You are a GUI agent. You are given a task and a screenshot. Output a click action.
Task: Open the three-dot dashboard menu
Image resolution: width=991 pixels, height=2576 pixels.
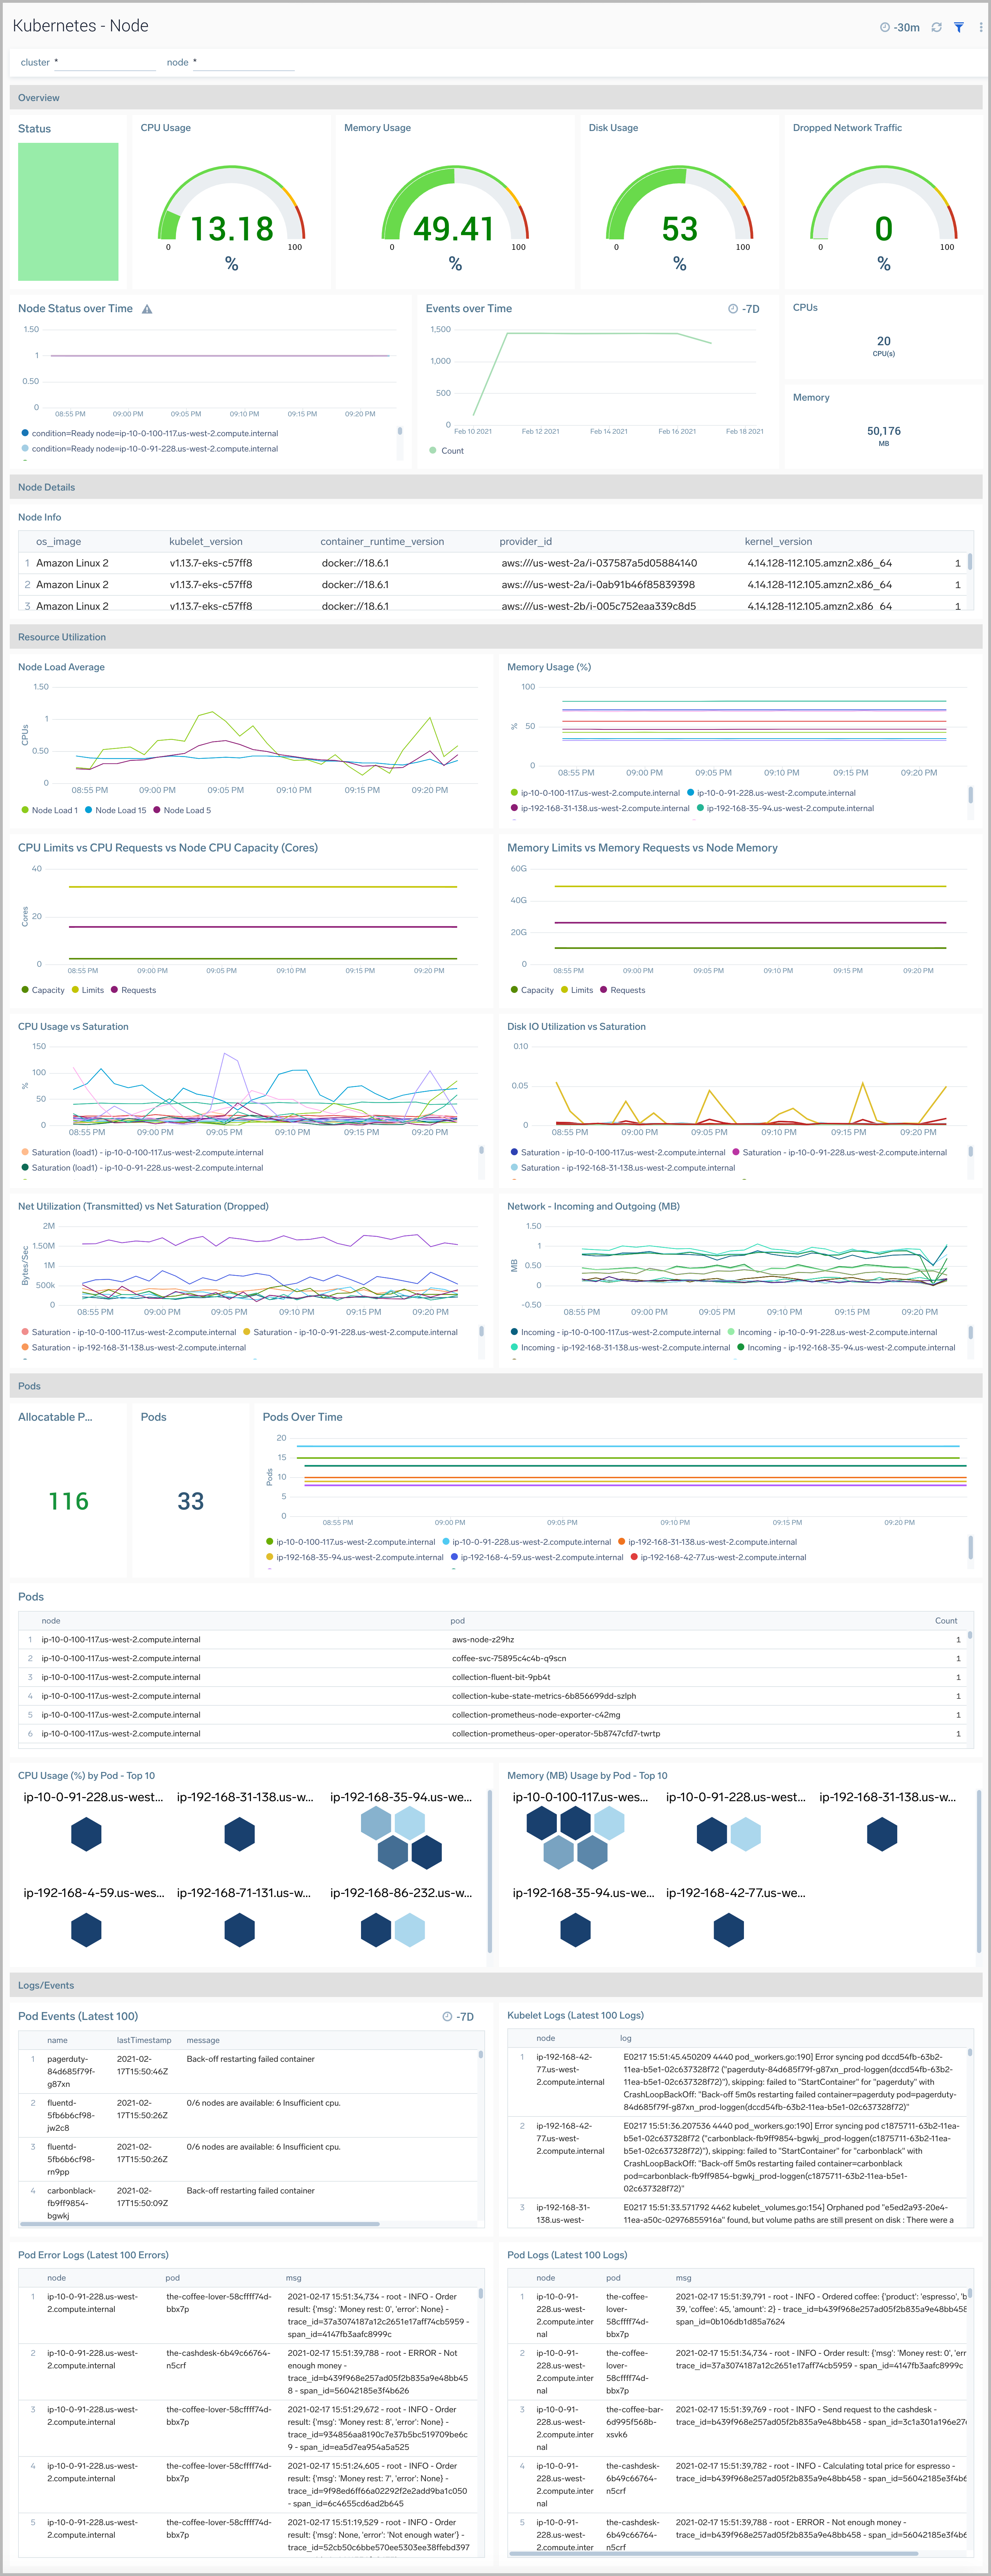pos(981,27)
